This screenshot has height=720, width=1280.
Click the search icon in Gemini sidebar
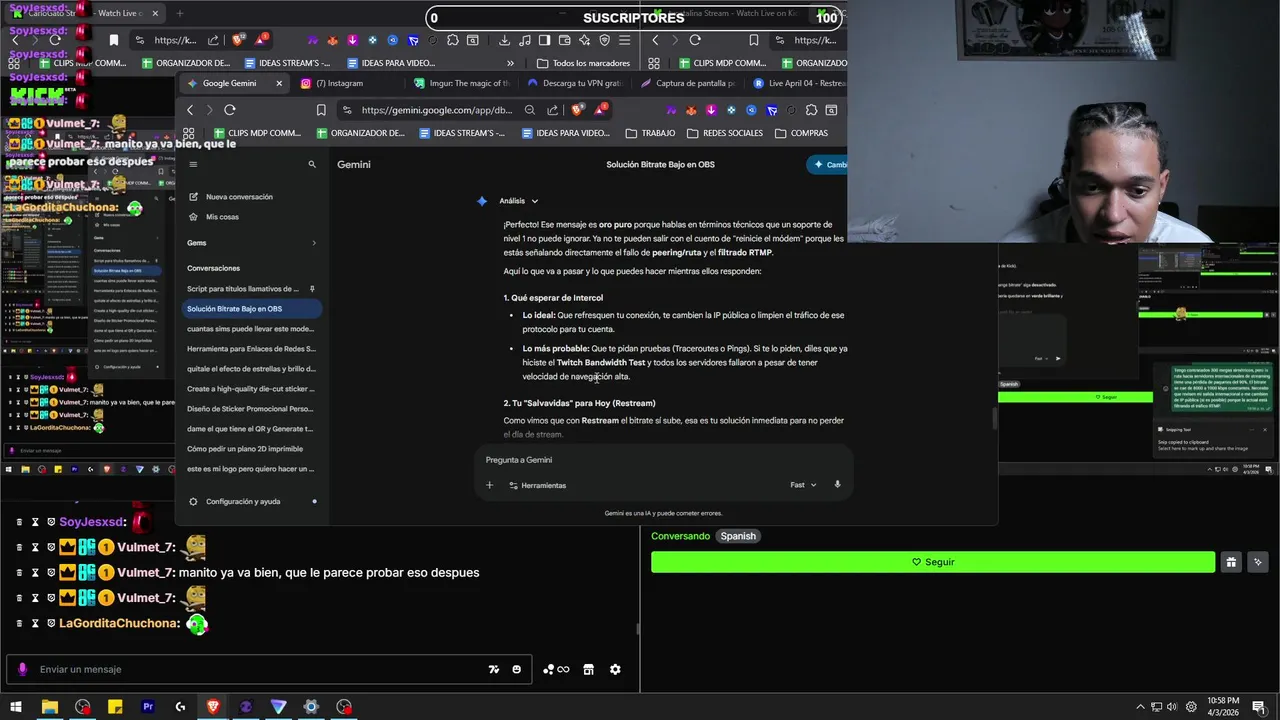312,164
